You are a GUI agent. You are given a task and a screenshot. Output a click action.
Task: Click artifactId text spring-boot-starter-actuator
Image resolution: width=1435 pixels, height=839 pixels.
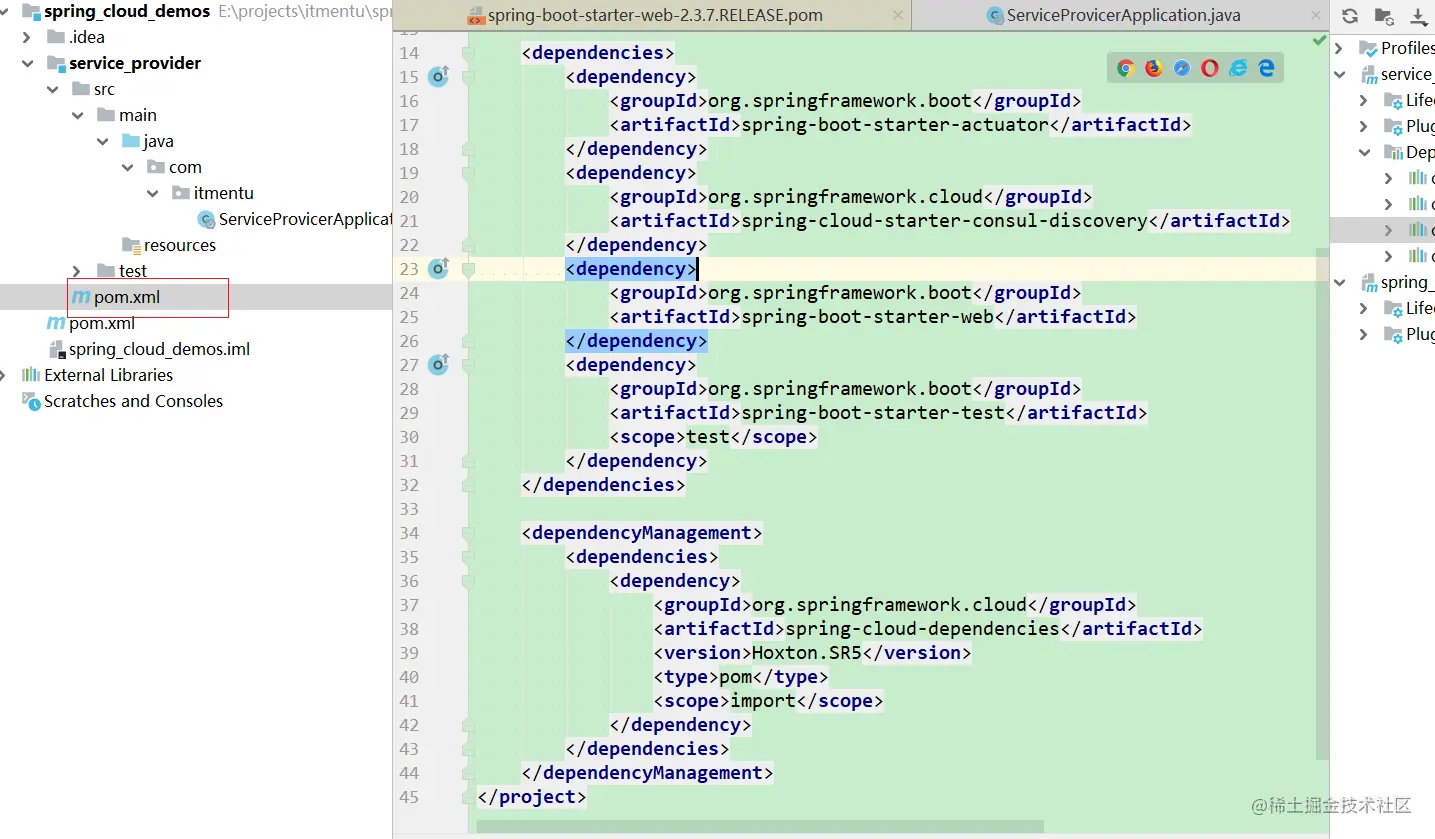[893, 125]
